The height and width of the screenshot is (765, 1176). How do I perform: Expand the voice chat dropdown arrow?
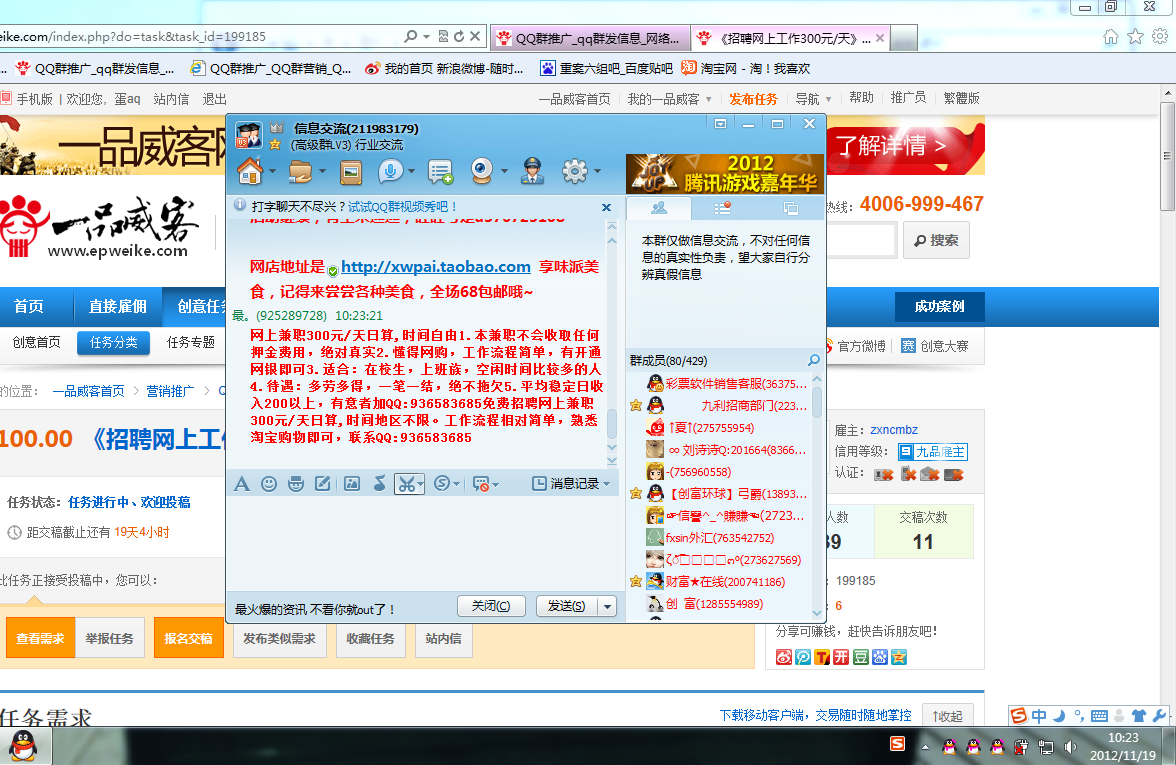click(412, 172)
